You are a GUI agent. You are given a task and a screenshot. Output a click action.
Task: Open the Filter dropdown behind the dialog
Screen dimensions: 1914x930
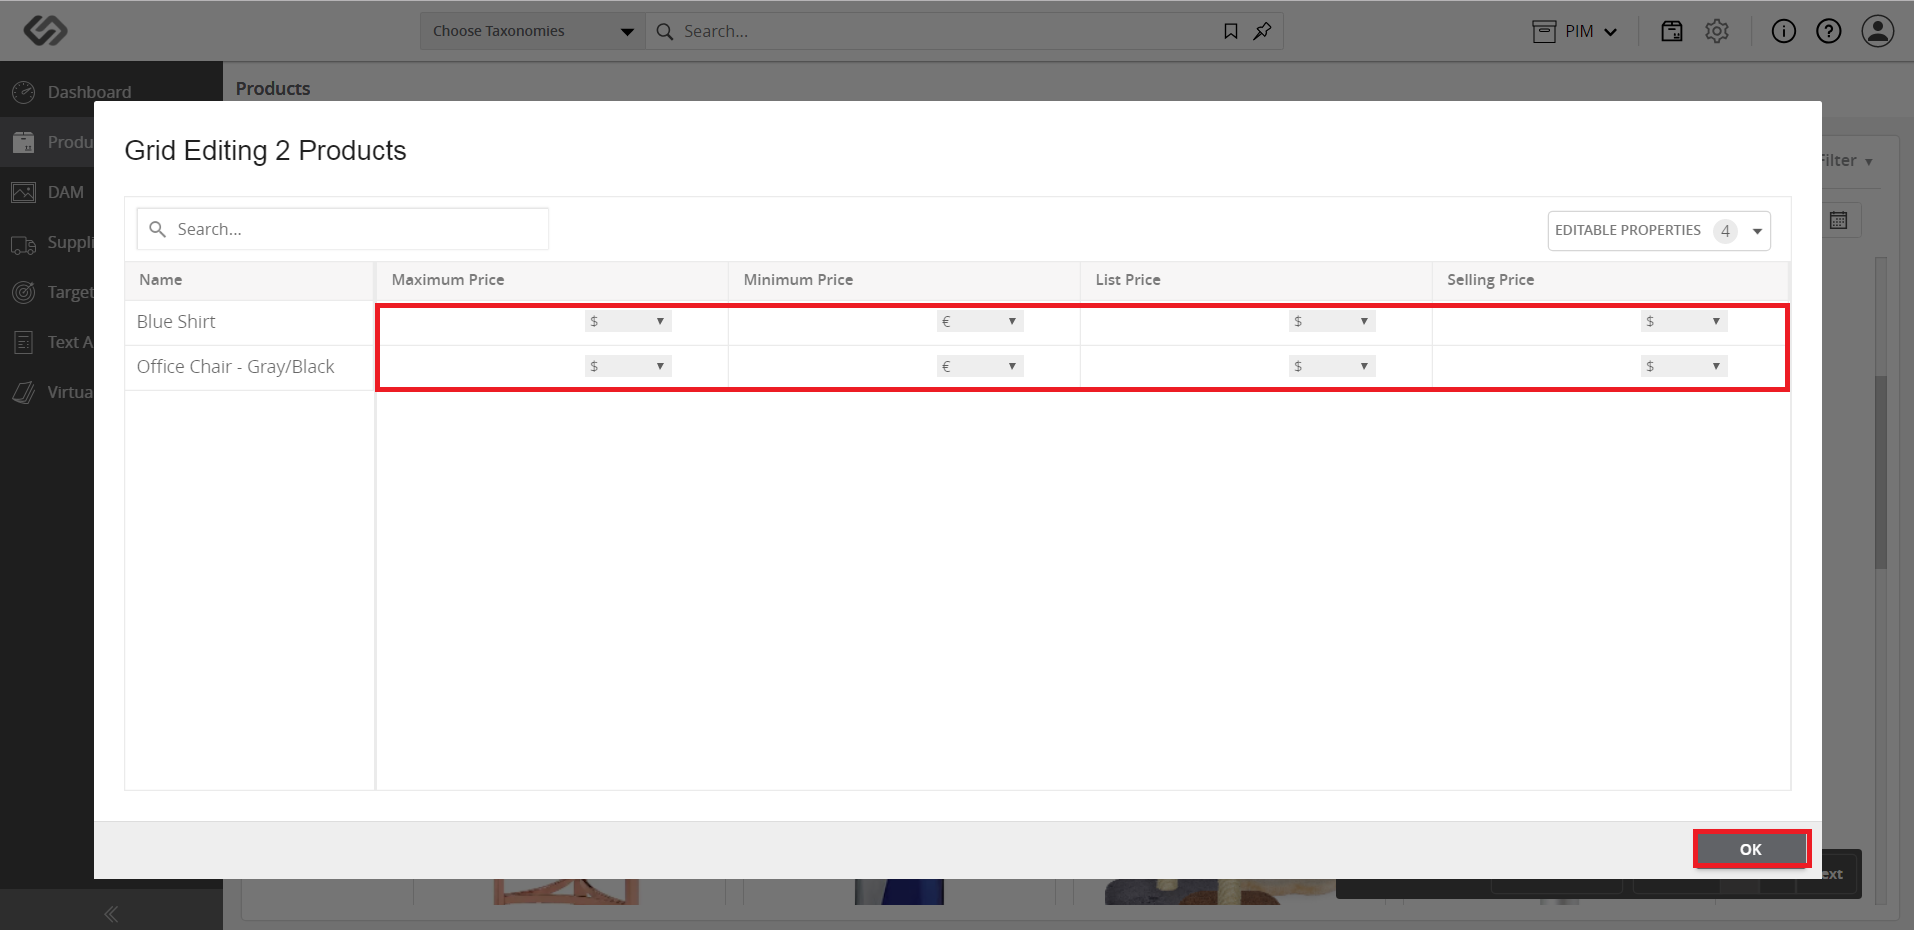click(x=1848, y=161)
